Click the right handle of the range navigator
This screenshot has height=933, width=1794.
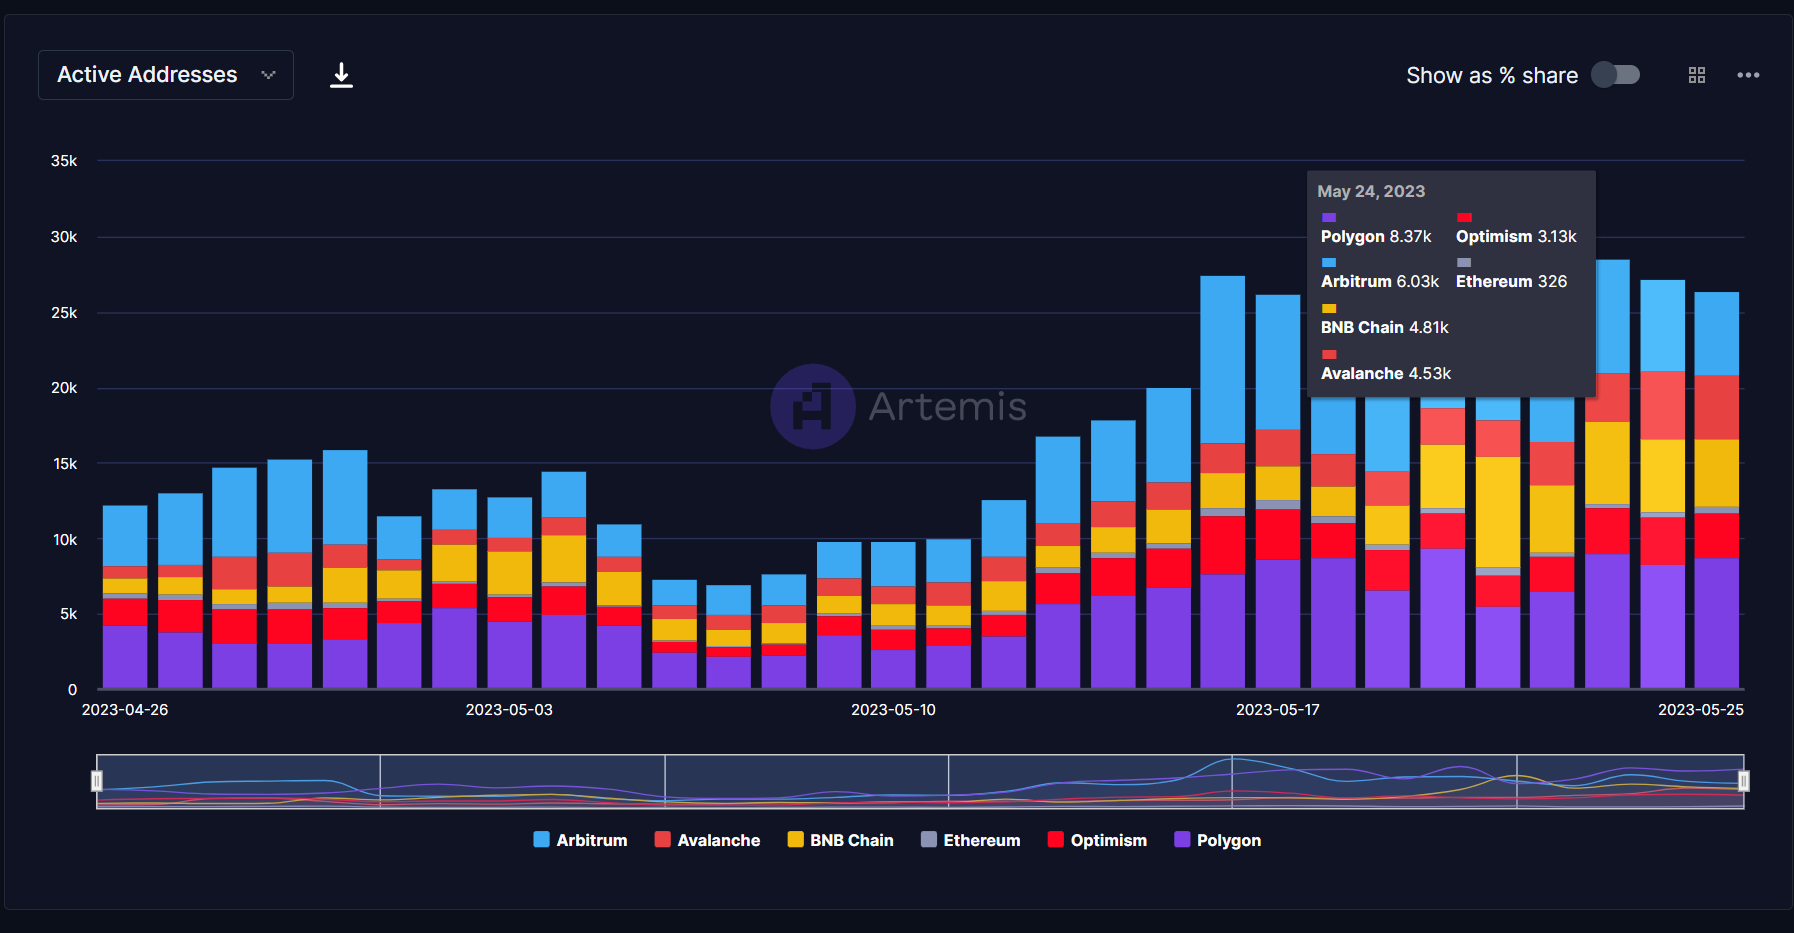point(1743,781)
